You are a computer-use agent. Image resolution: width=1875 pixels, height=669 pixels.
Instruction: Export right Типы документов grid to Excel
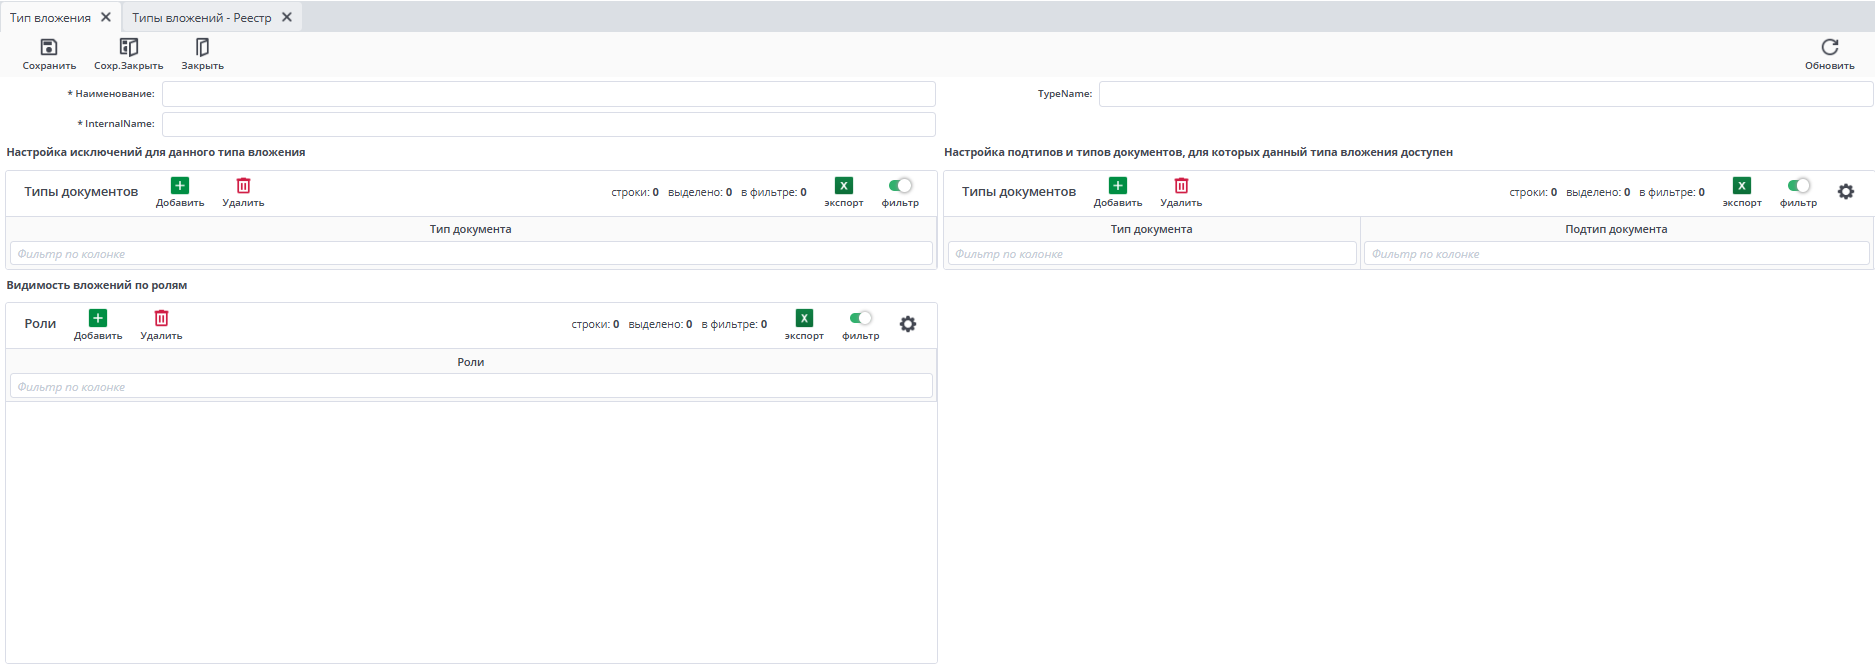1742,187
